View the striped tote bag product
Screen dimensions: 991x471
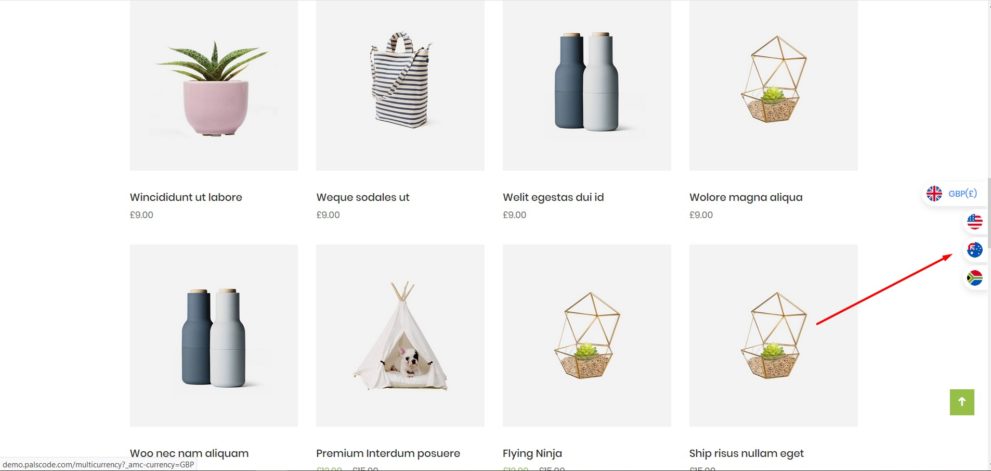point(400,85)
